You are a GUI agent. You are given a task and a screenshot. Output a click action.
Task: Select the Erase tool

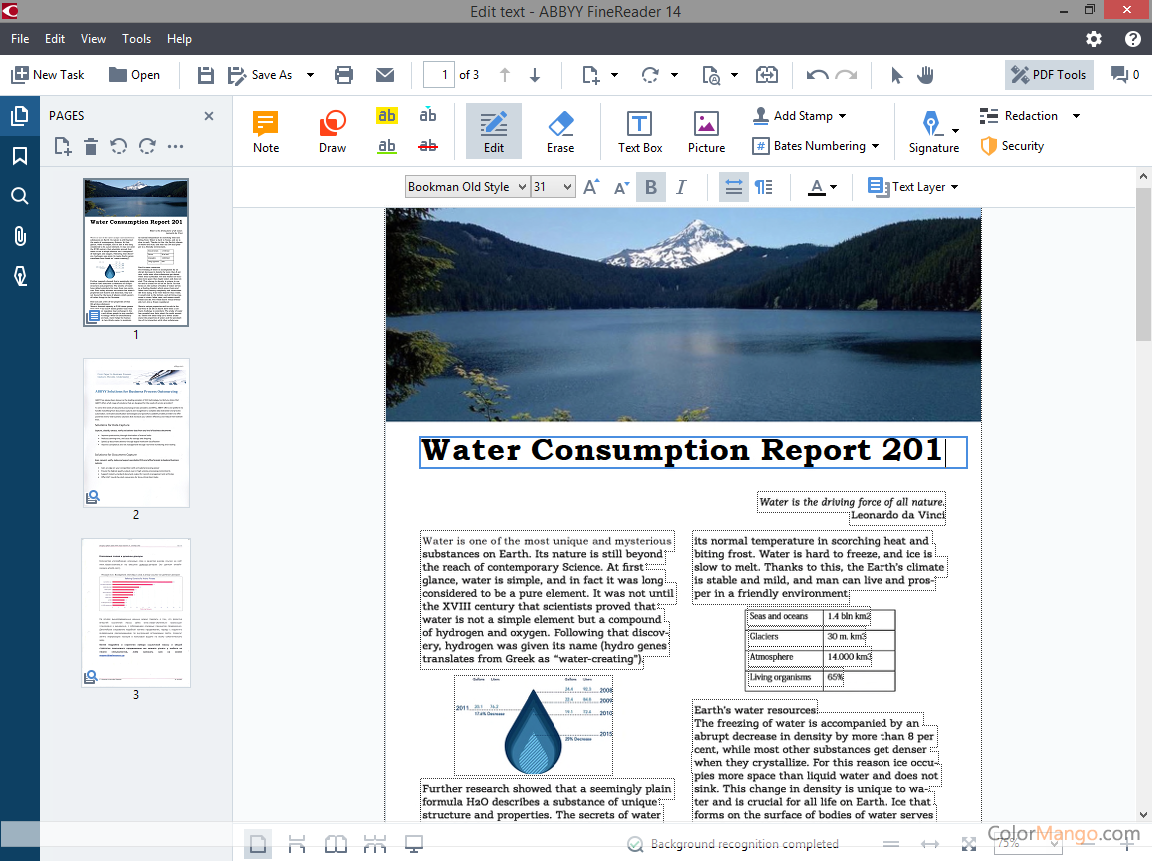(x=560, y=131)
